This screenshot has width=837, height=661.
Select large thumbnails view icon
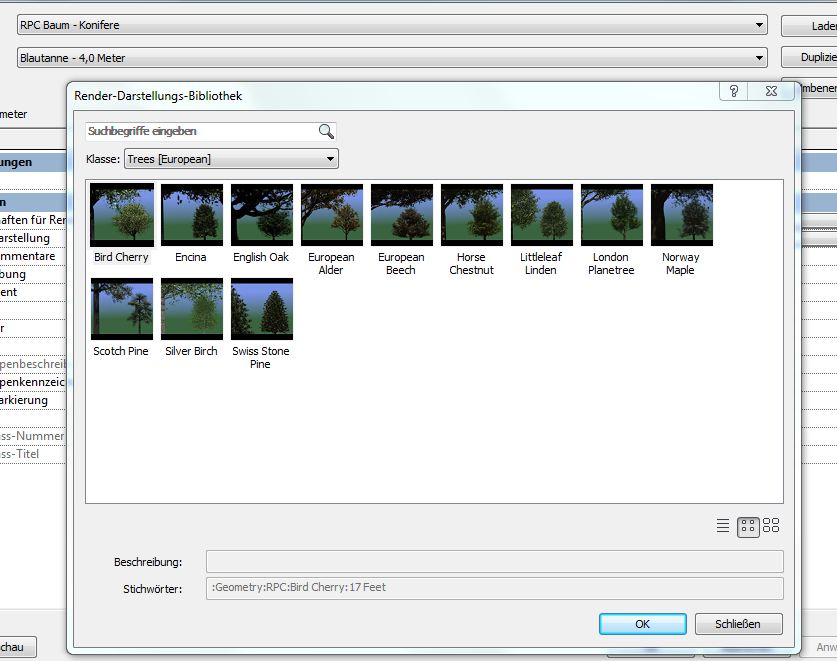pyautogui.click(x=771, y=525)
